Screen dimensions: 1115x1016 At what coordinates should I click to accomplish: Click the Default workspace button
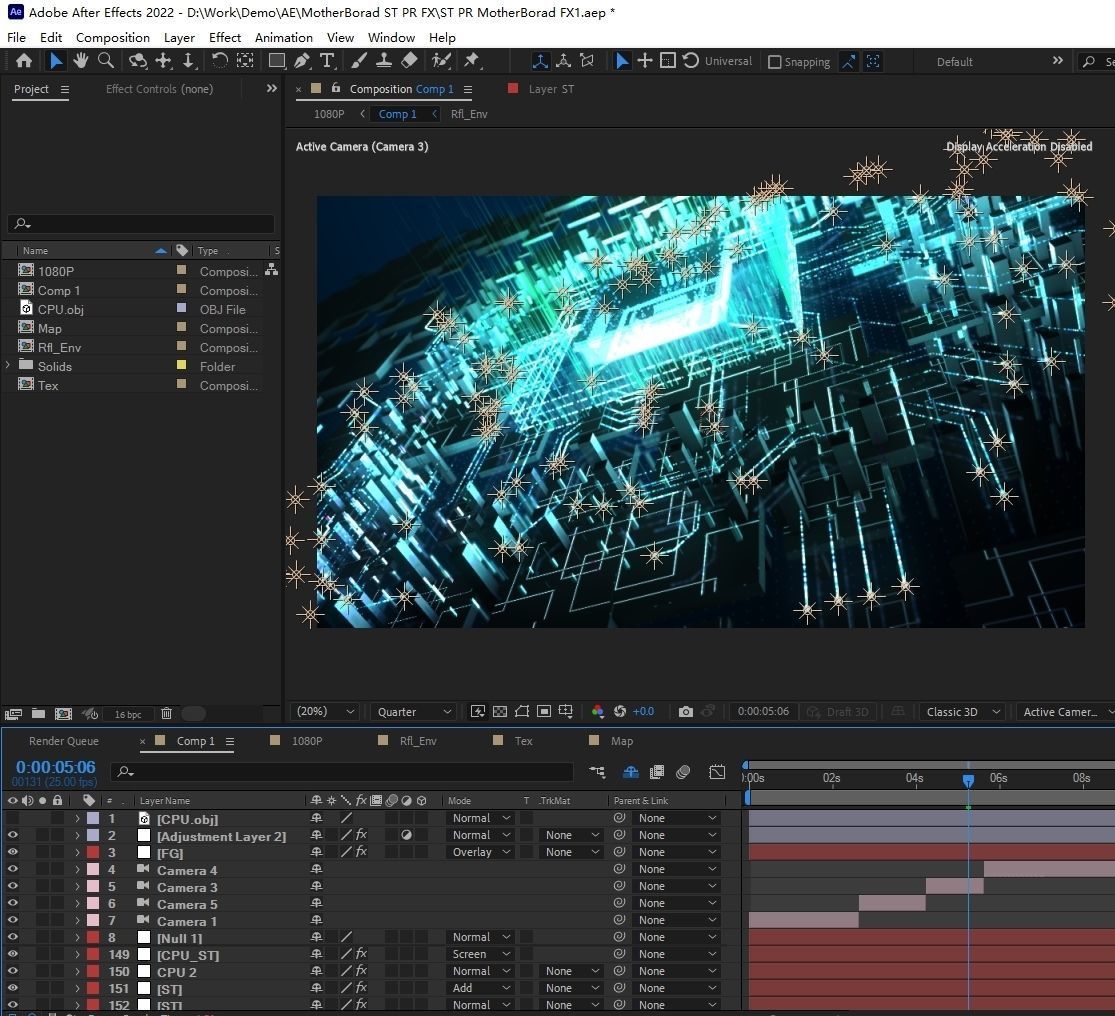tap(954, 62)
